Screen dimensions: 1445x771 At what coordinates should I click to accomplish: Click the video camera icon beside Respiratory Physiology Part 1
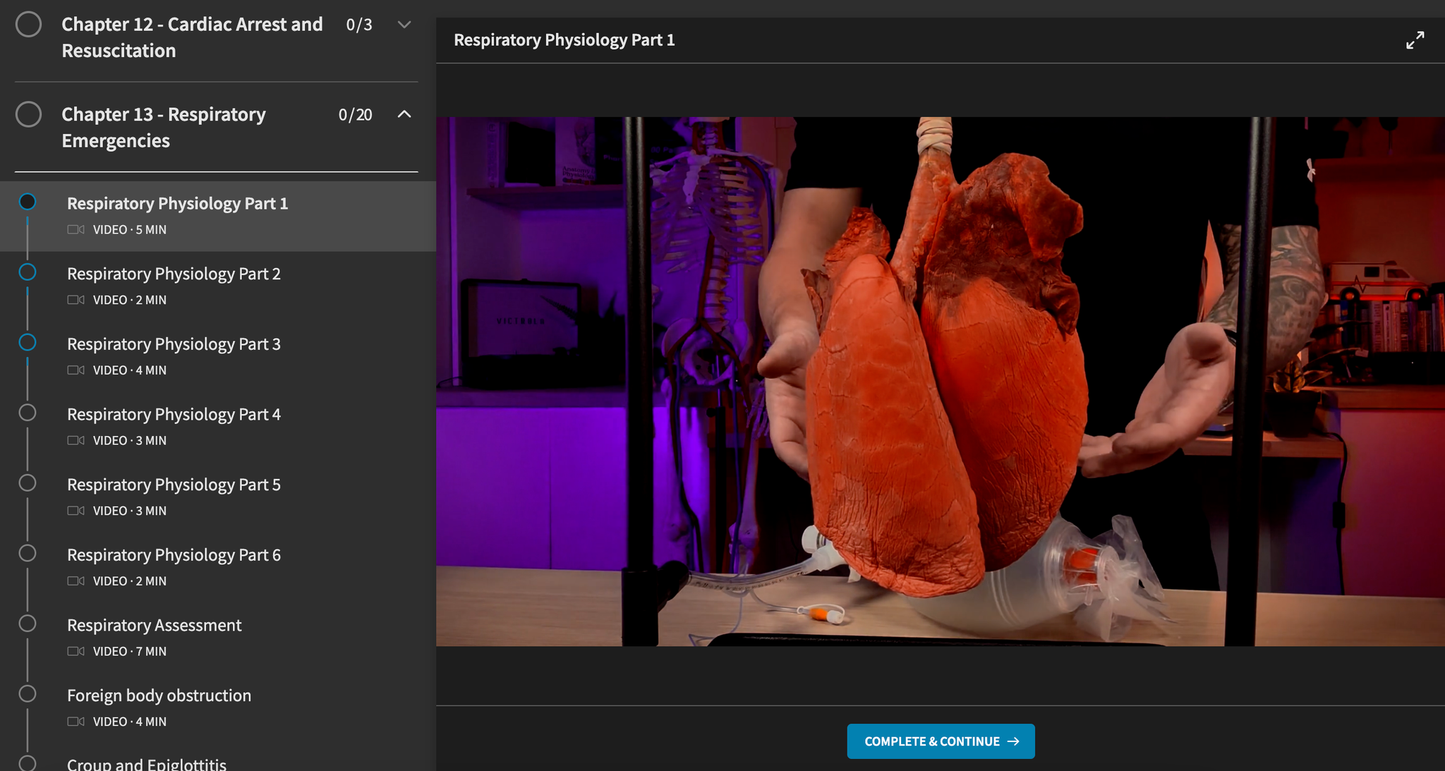[x=74, y=229]
